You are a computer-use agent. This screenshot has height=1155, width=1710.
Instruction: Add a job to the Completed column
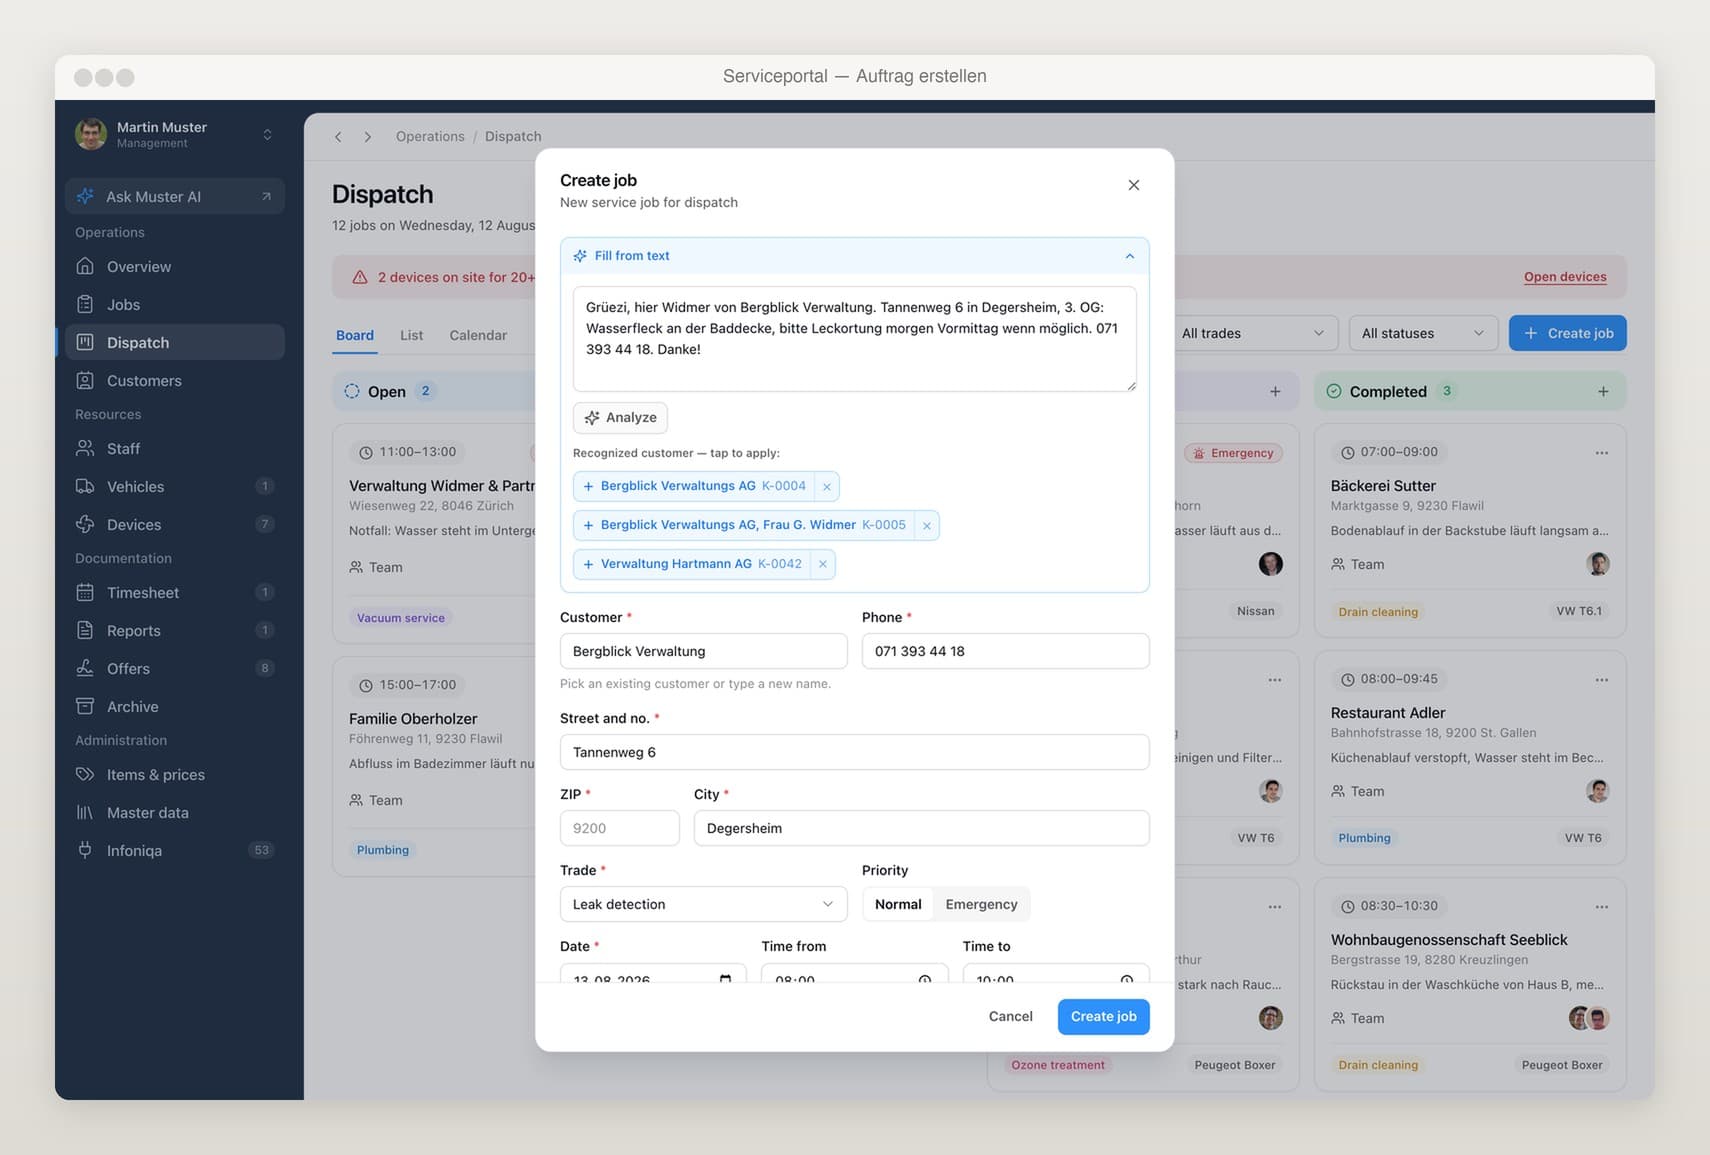(1603, 391)
